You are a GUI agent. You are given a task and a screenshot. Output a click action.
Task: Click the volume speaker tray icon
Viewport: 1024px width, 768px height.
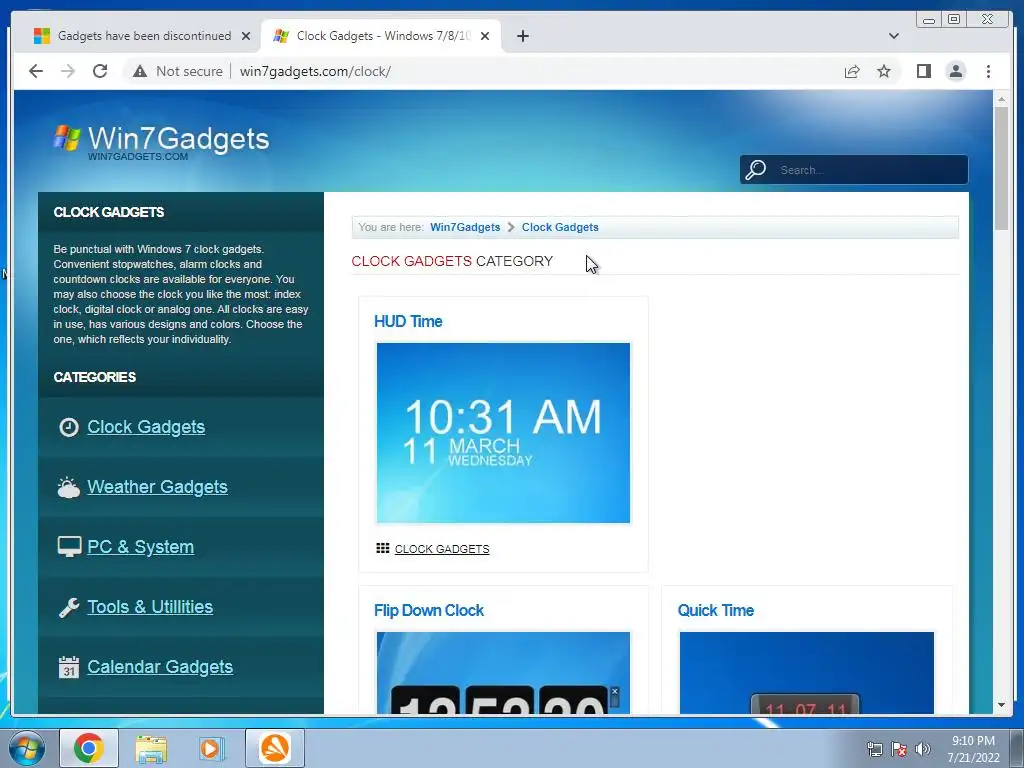tap(923, 749)
